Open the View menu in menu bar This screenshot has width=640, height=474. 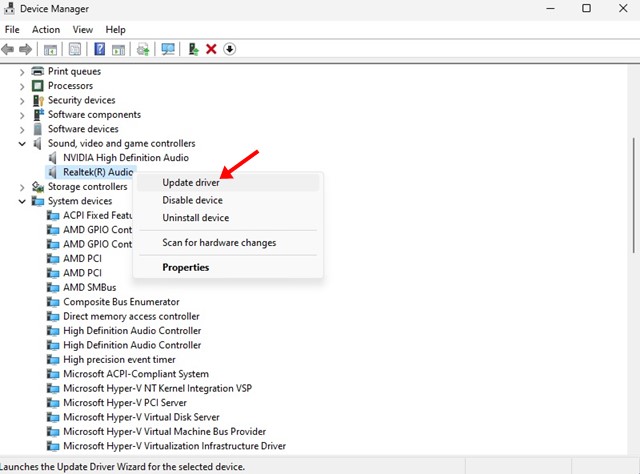[82, 30]
